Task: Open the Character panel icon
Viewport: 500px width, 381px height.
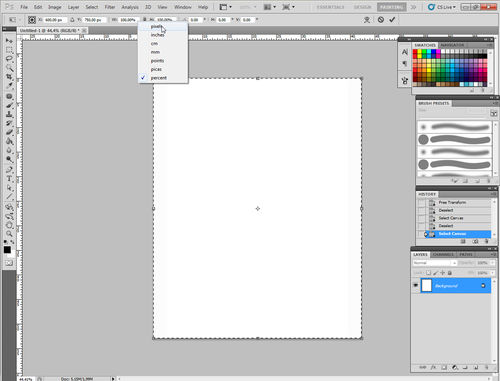Action: (405, 52)
